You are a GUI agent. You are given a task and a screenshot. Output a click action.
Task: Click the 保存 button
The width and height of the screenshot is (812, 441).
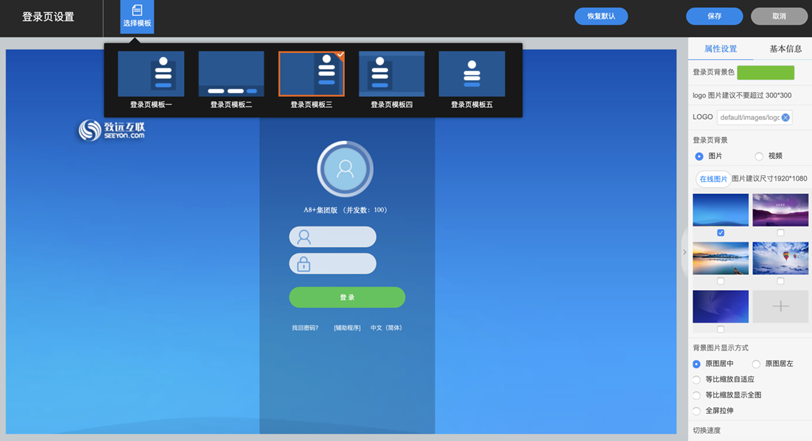(714, 16)
